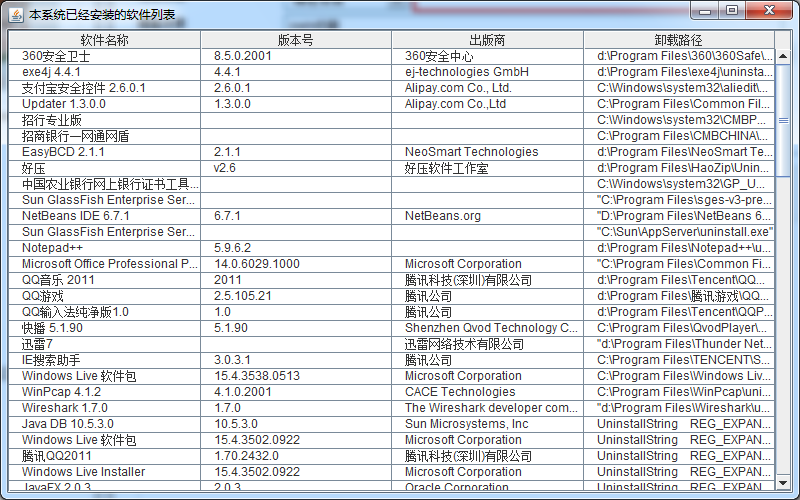Select the exe4j 4.4.1 name cell
This screenshot has height=500, width=800.
pyautogui.click(x=105, y=72)
